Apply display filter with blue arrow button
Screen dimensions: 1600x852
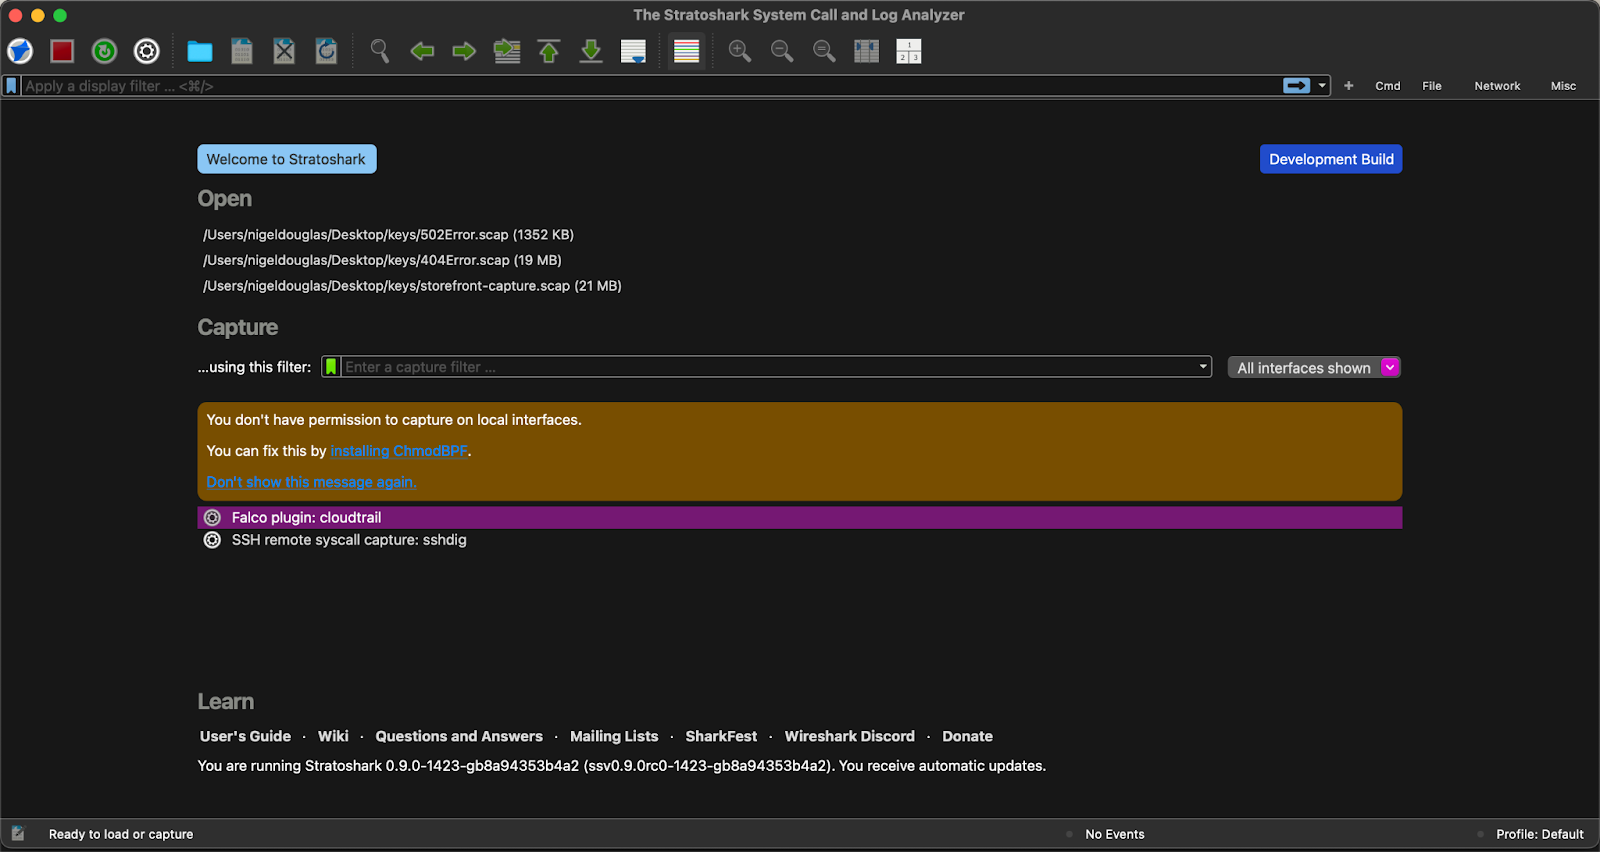(x=1296, y=86)
